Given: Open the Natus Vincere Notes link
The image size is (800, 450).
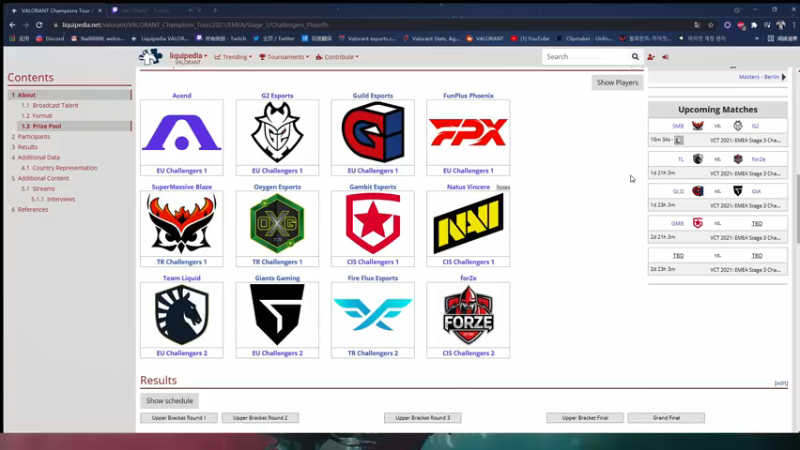Looking at the screenshot, I should 503,187.
